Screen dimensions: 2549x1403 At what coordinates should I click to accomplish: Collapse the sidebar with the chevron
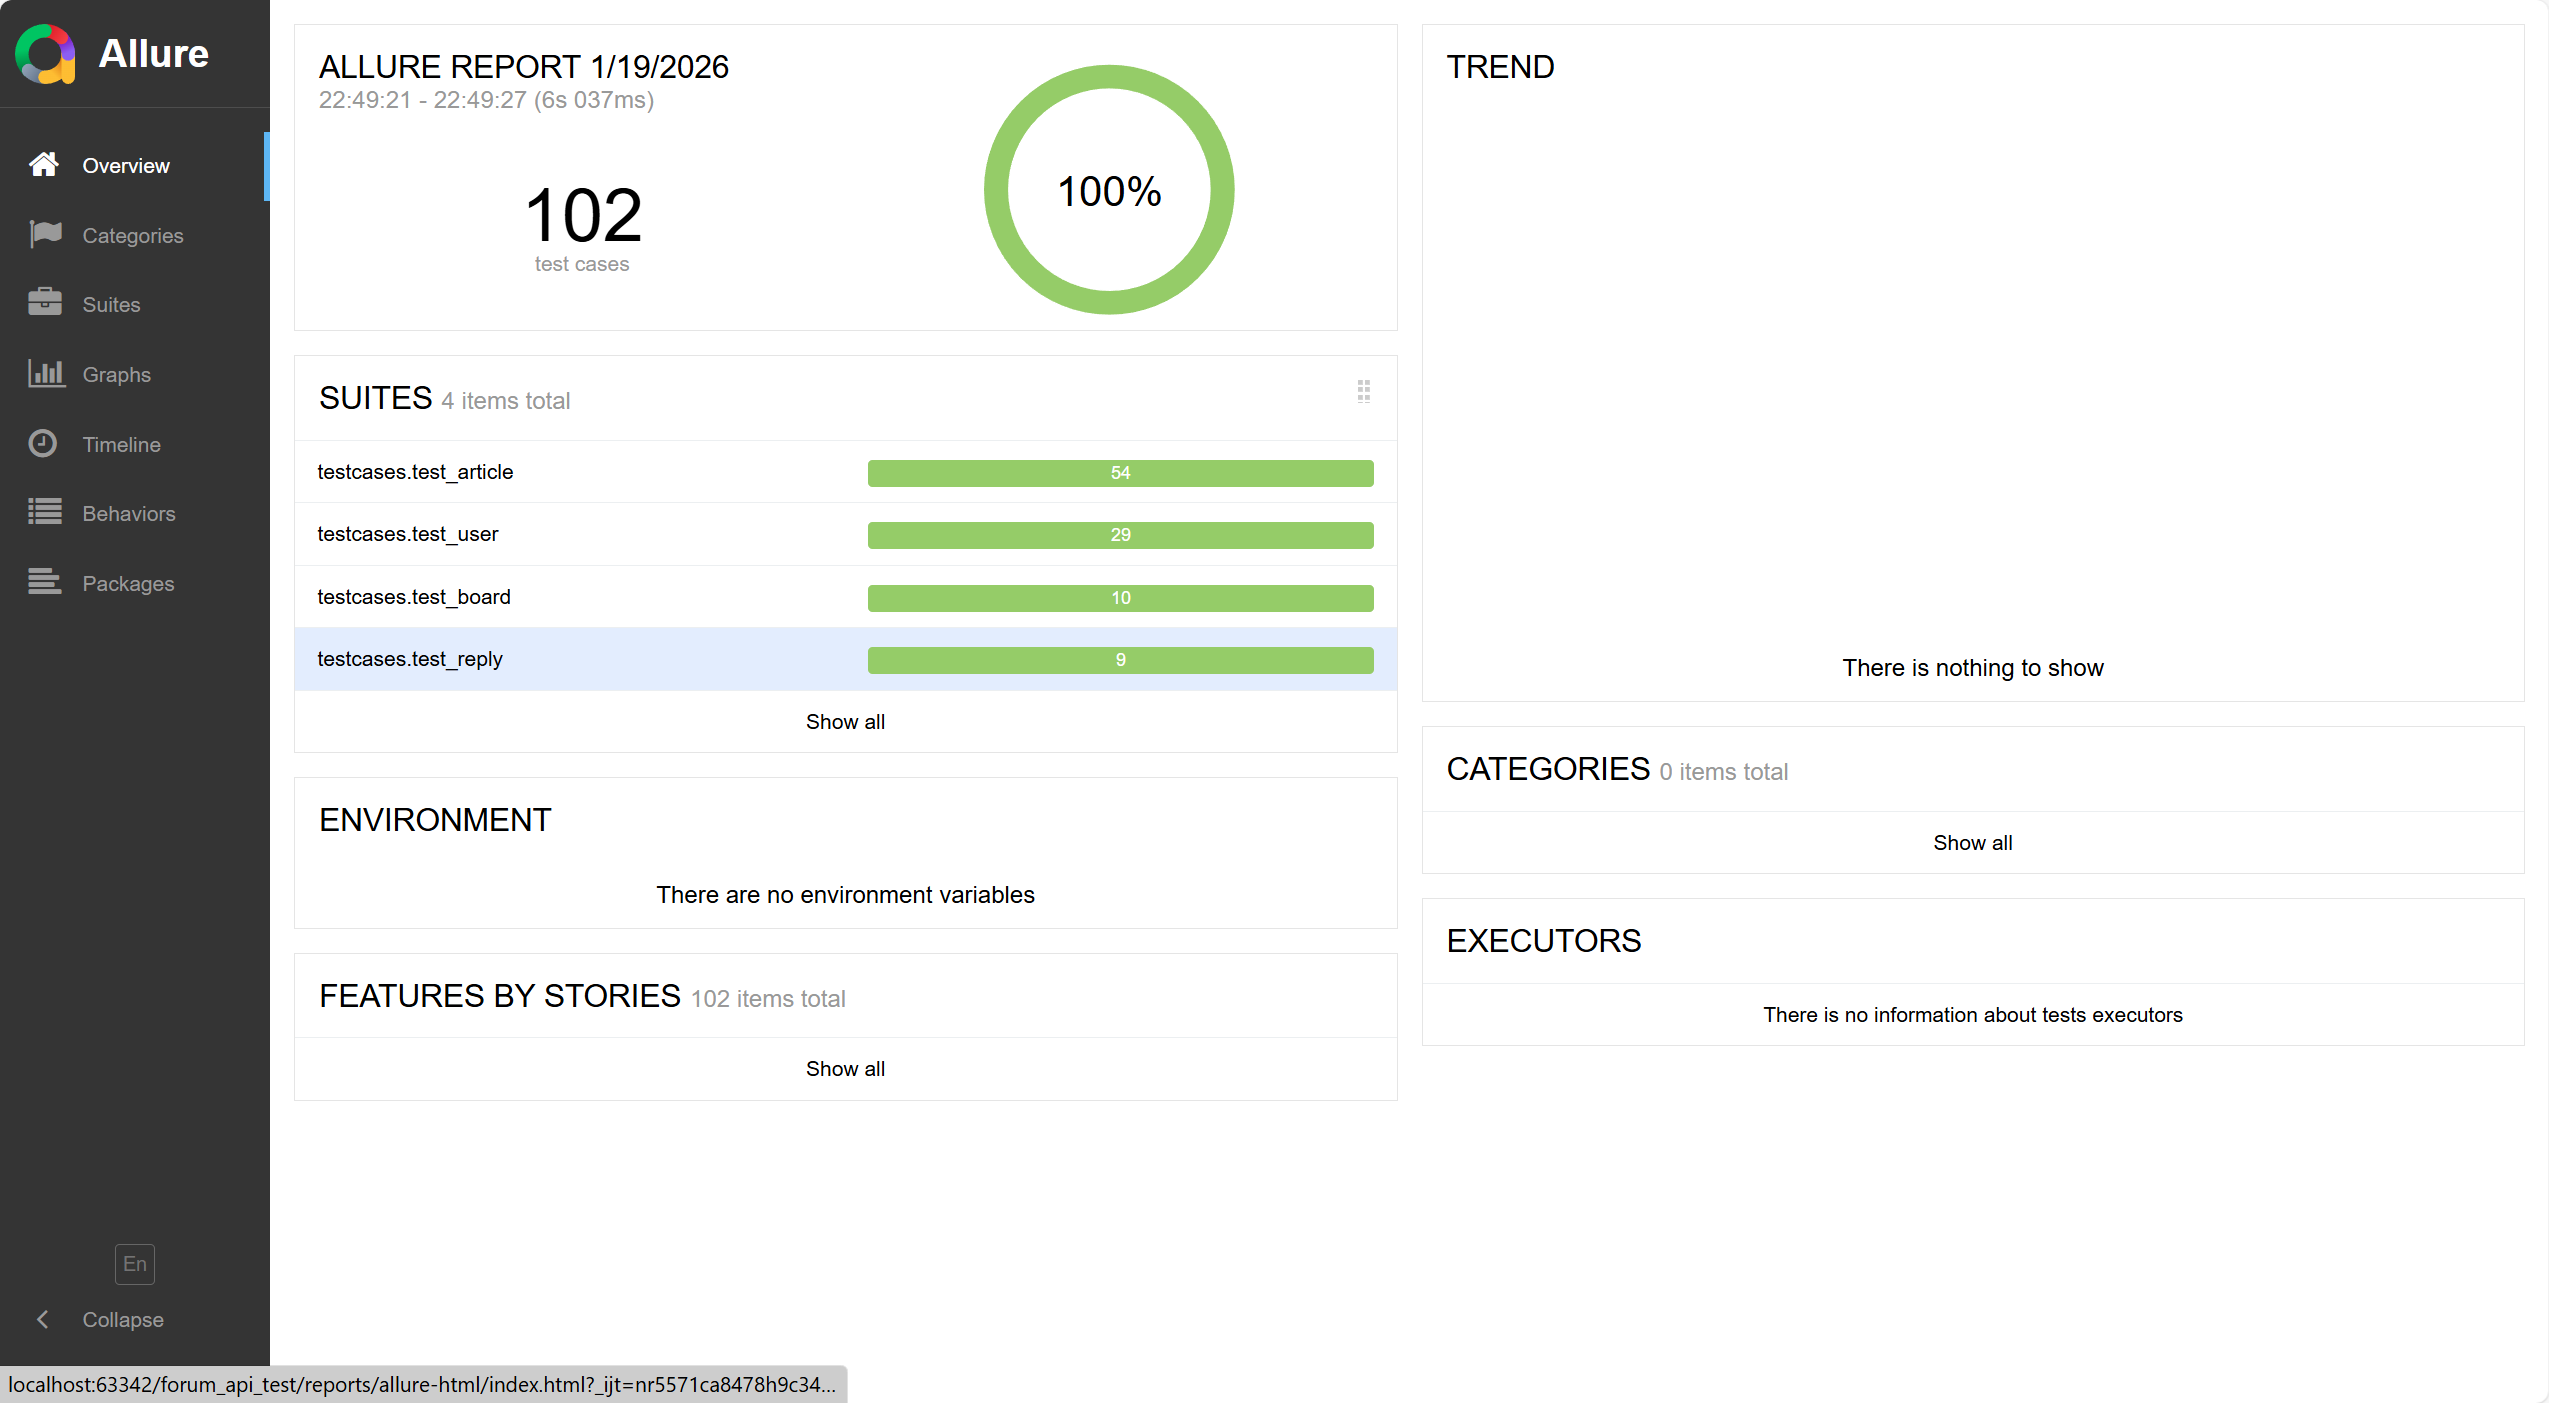coord(42,1319)
